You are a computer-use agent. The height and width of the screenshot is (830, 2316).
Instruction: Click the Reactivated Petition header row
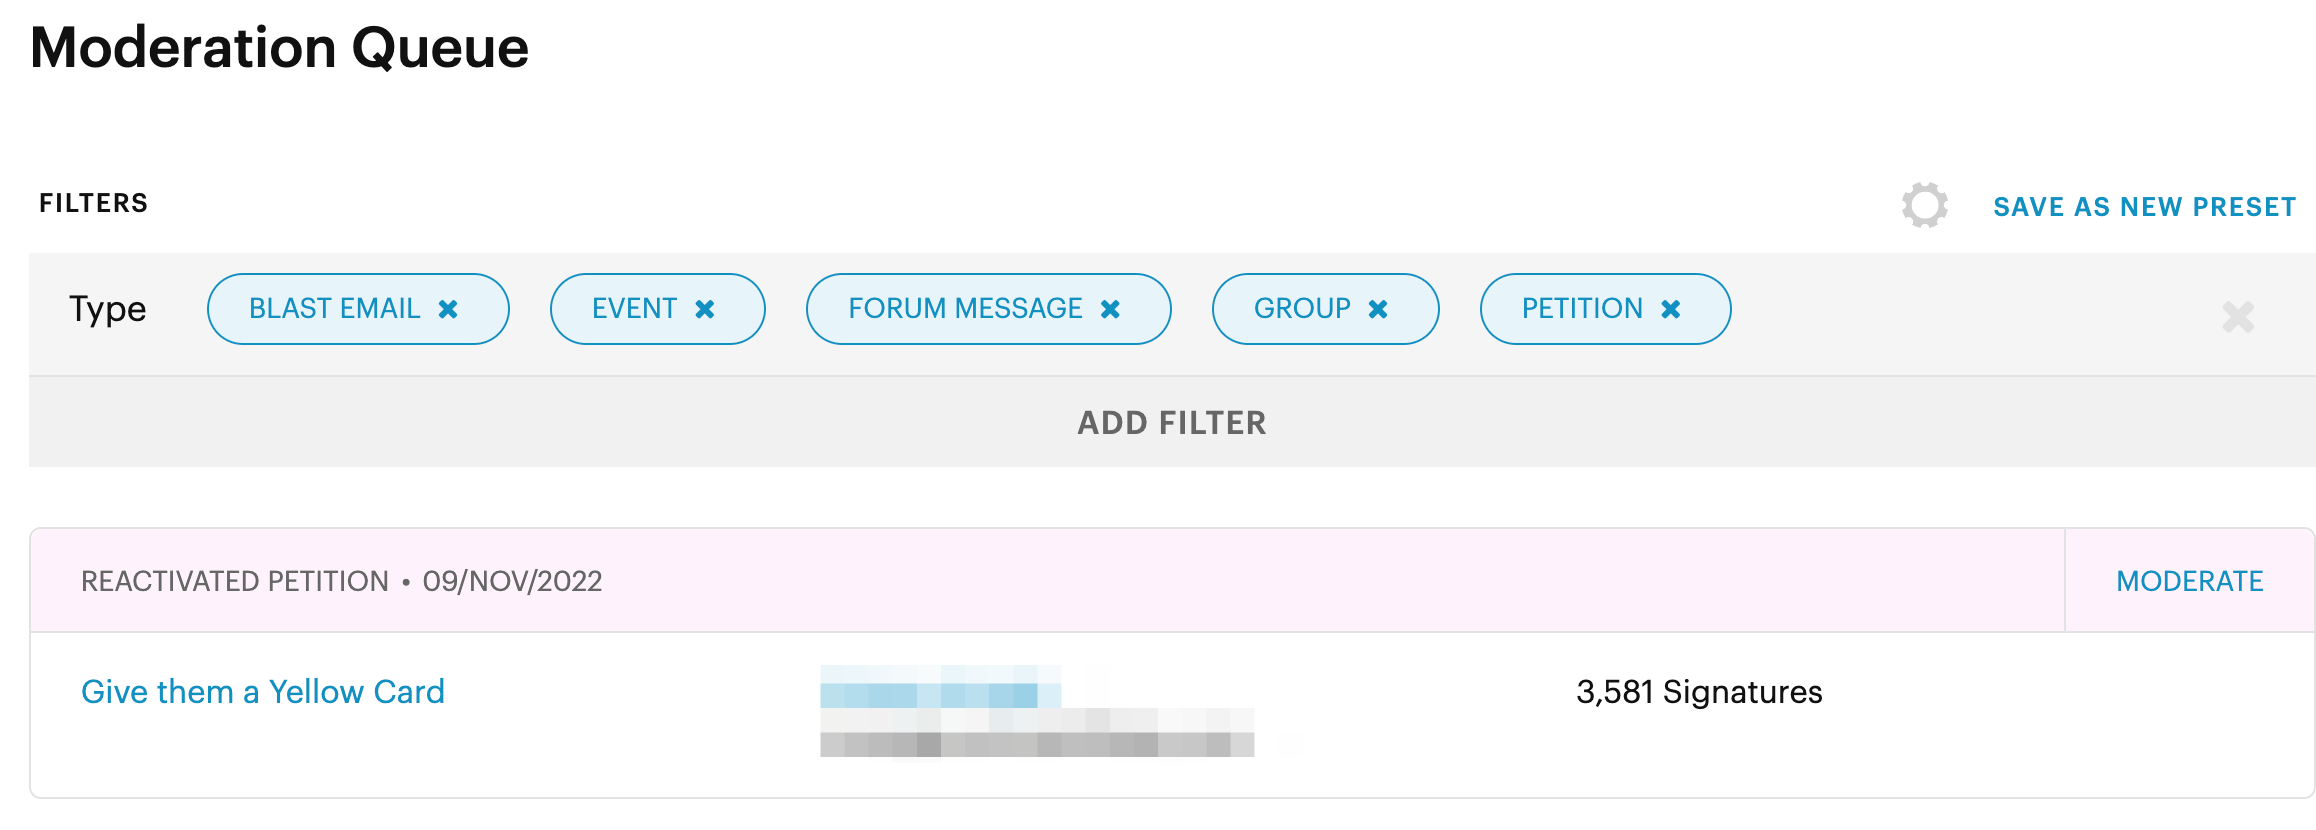1047,581
